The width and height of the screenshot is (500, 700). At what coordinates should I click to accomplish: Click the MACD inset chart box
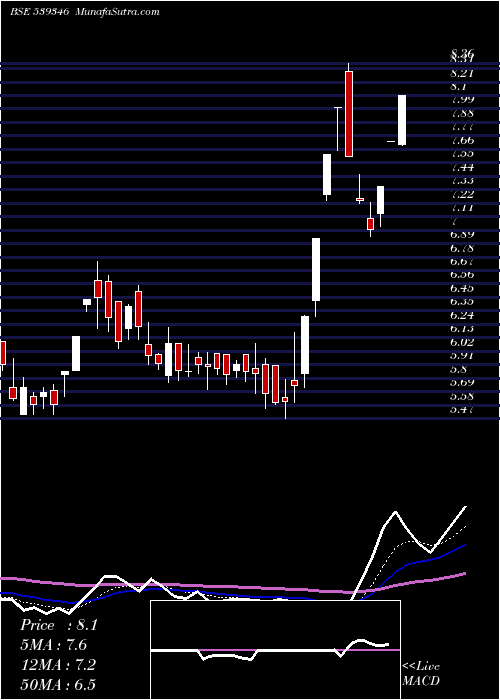pyautogui.click(x=275, y=650)
